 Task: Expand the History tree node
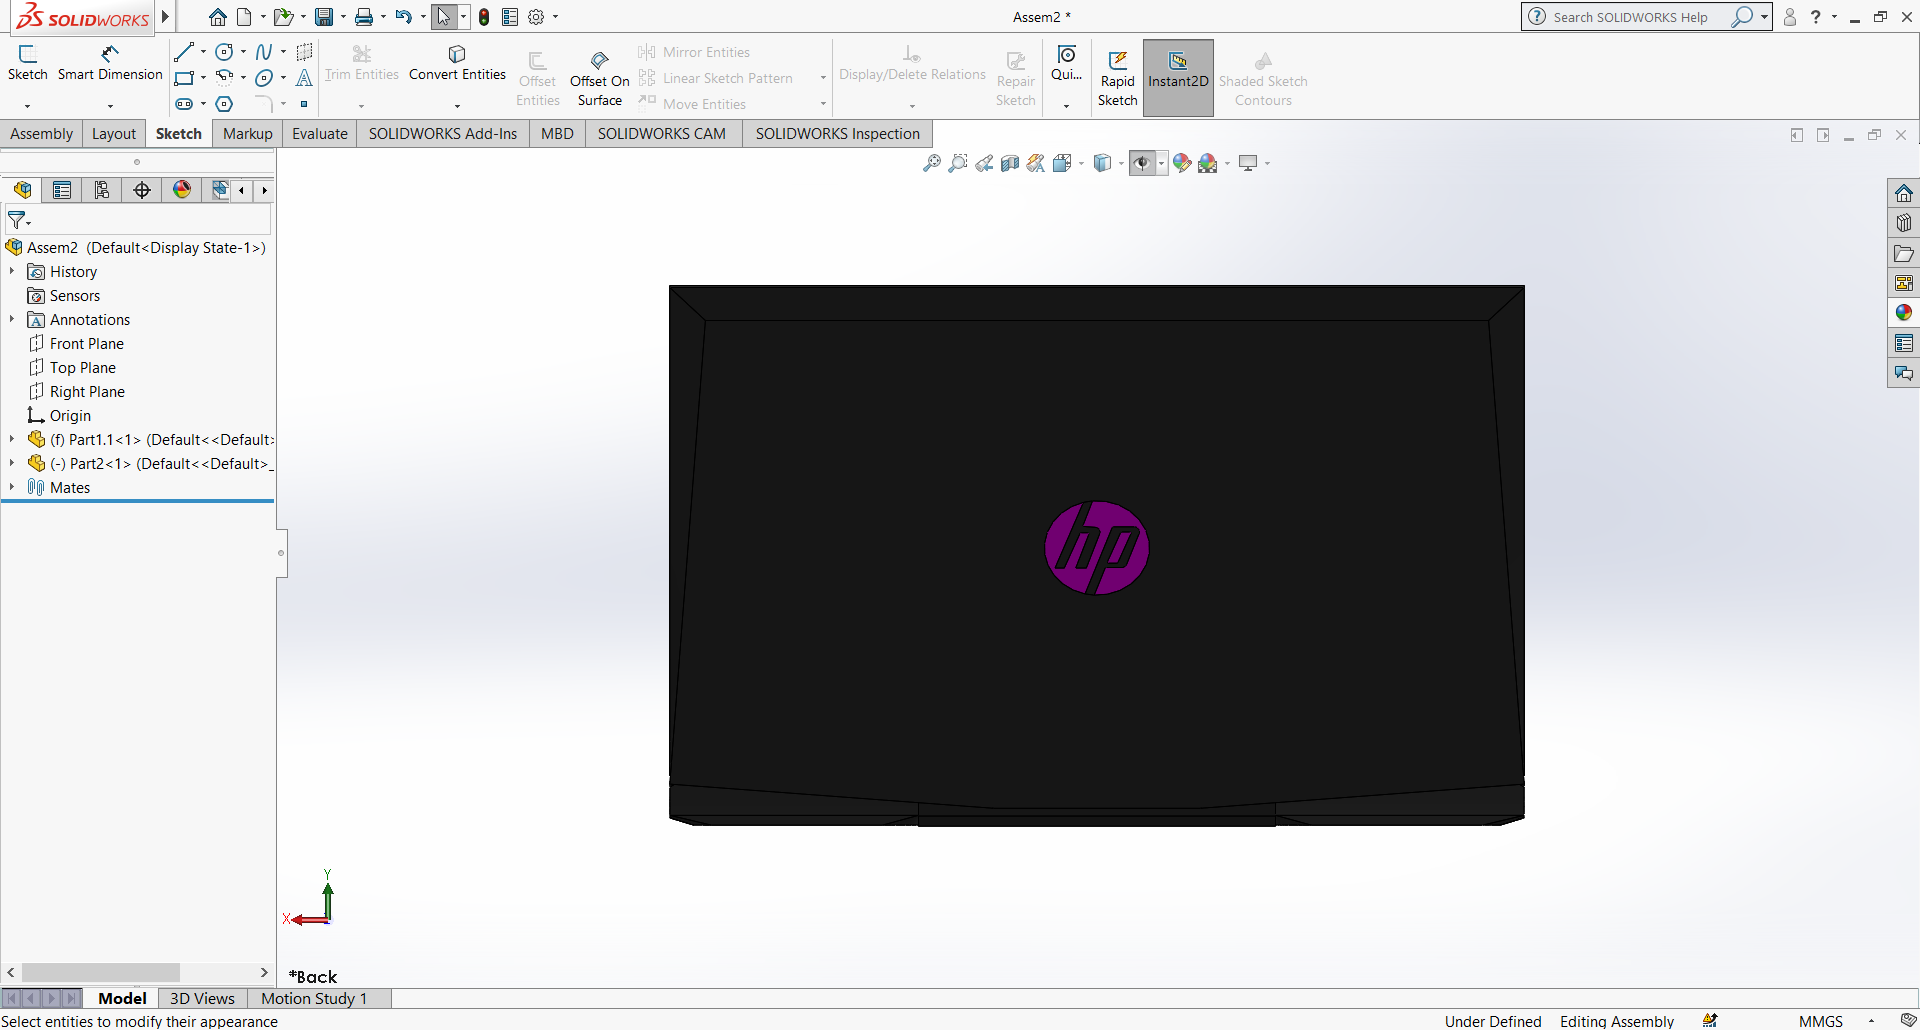pos(12,271)
